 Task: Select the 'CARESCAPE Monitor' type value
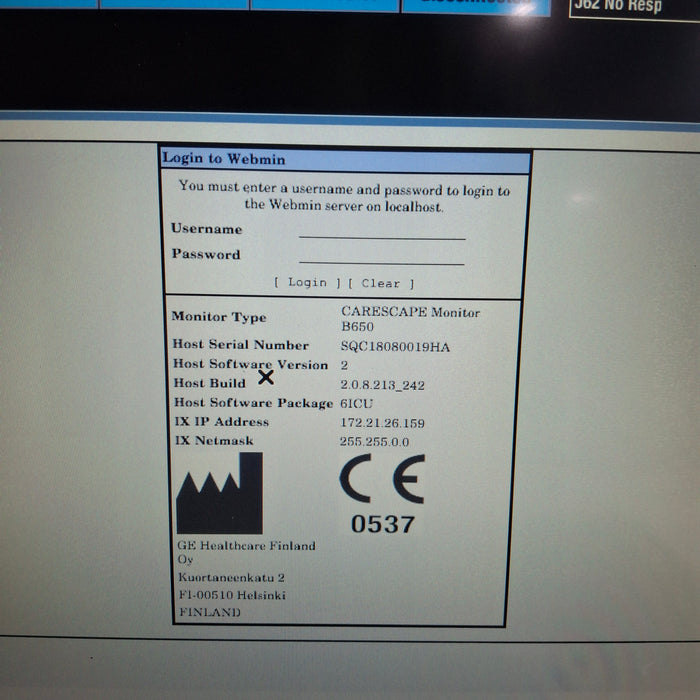[x=410, y=312]
